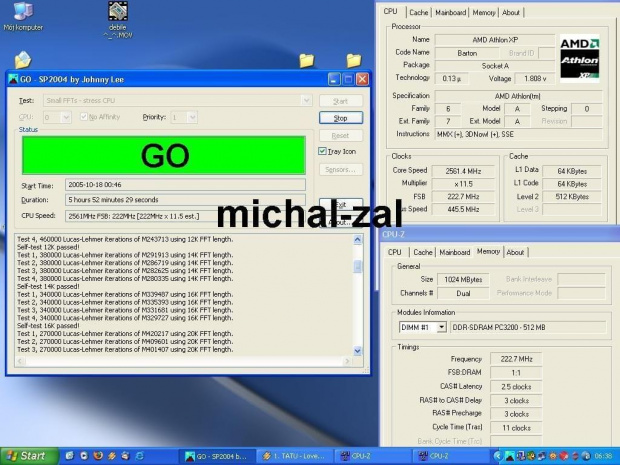This screenshot has width=620, height=465.
Task: Click the taskbar clock showing 06:38
Action: pyautogui.click(x=603, y=456)
